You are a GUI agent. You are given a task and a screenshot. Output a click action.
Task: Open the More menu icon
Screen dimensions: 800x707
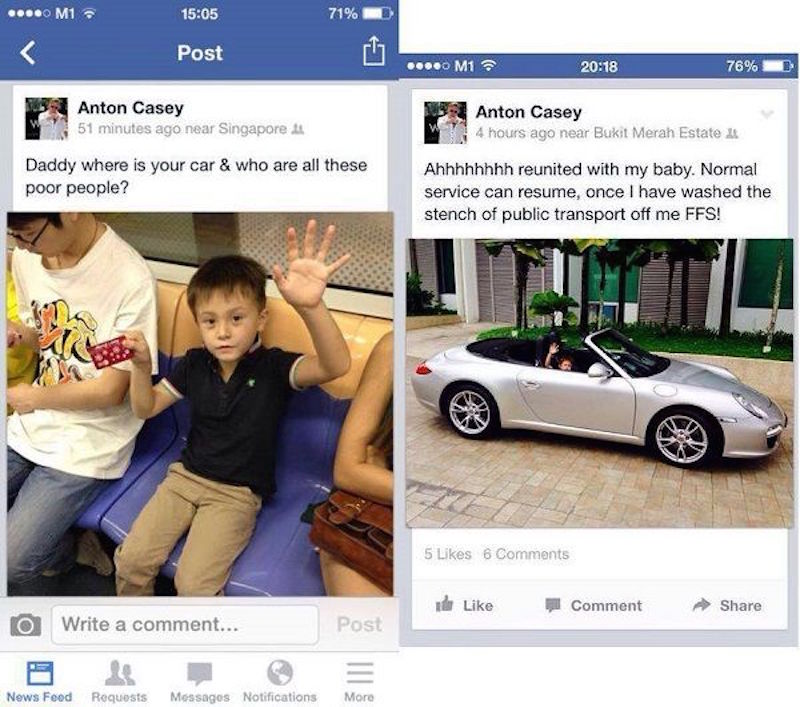pos(360,672)
